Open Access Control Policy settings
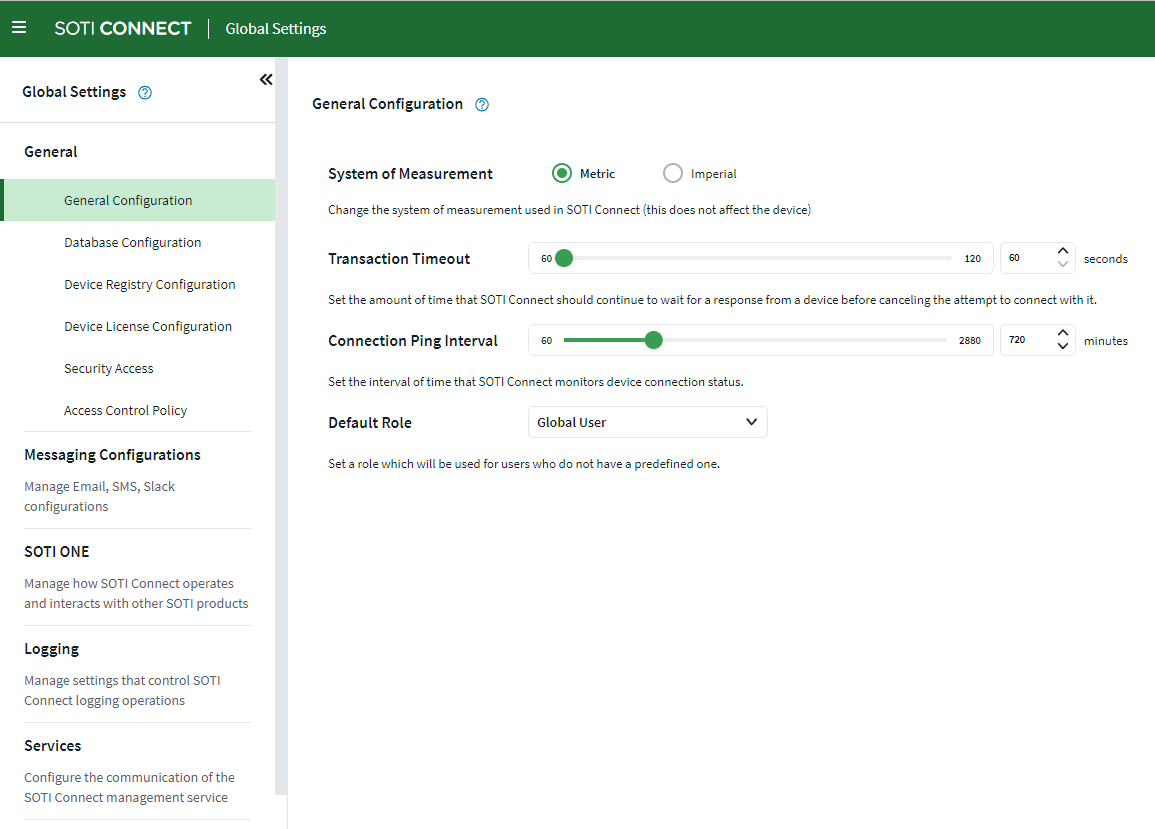 (126, 410)
